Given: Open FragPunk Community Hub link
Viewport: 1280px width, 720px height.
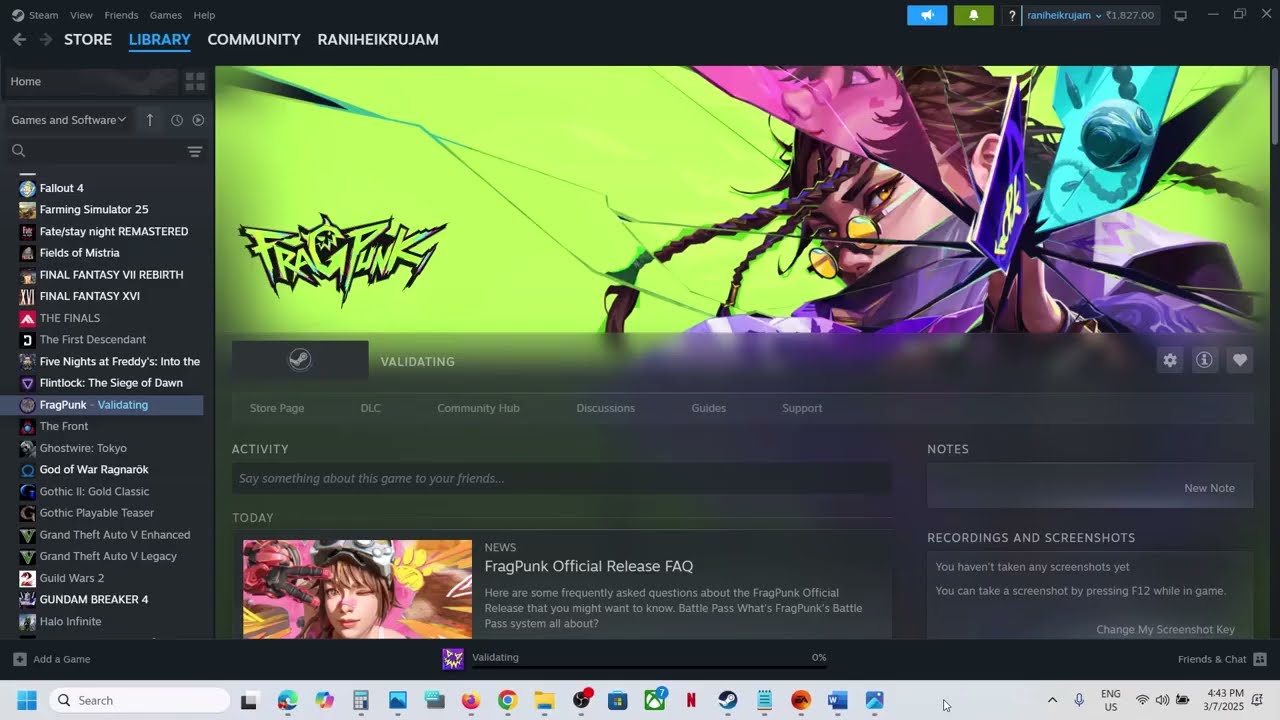Looking at the screenshot, I should click(478, 408).
